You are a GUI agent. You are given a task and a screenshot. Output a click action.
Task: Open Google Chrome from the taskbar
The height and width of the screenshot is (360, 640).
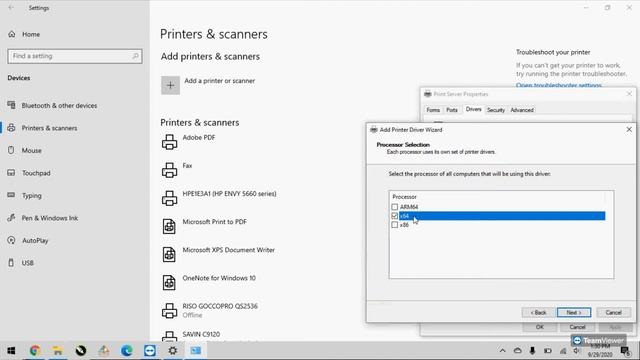click(35, 351)
